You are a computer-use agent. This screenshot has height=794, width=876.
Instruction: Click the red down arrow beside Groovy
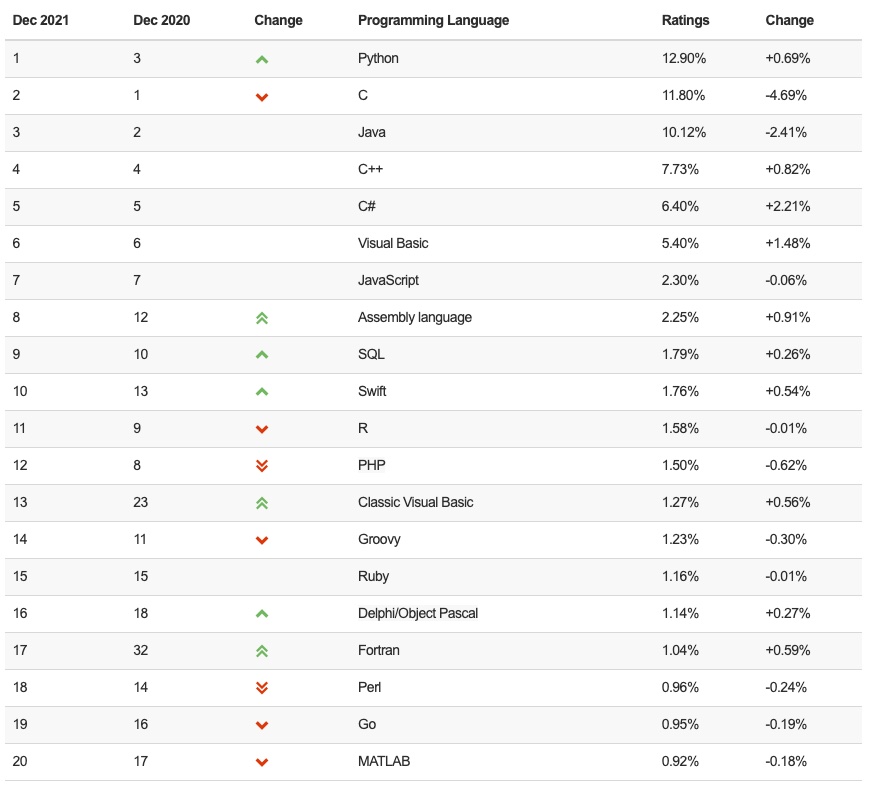click(x=261, y=540)
